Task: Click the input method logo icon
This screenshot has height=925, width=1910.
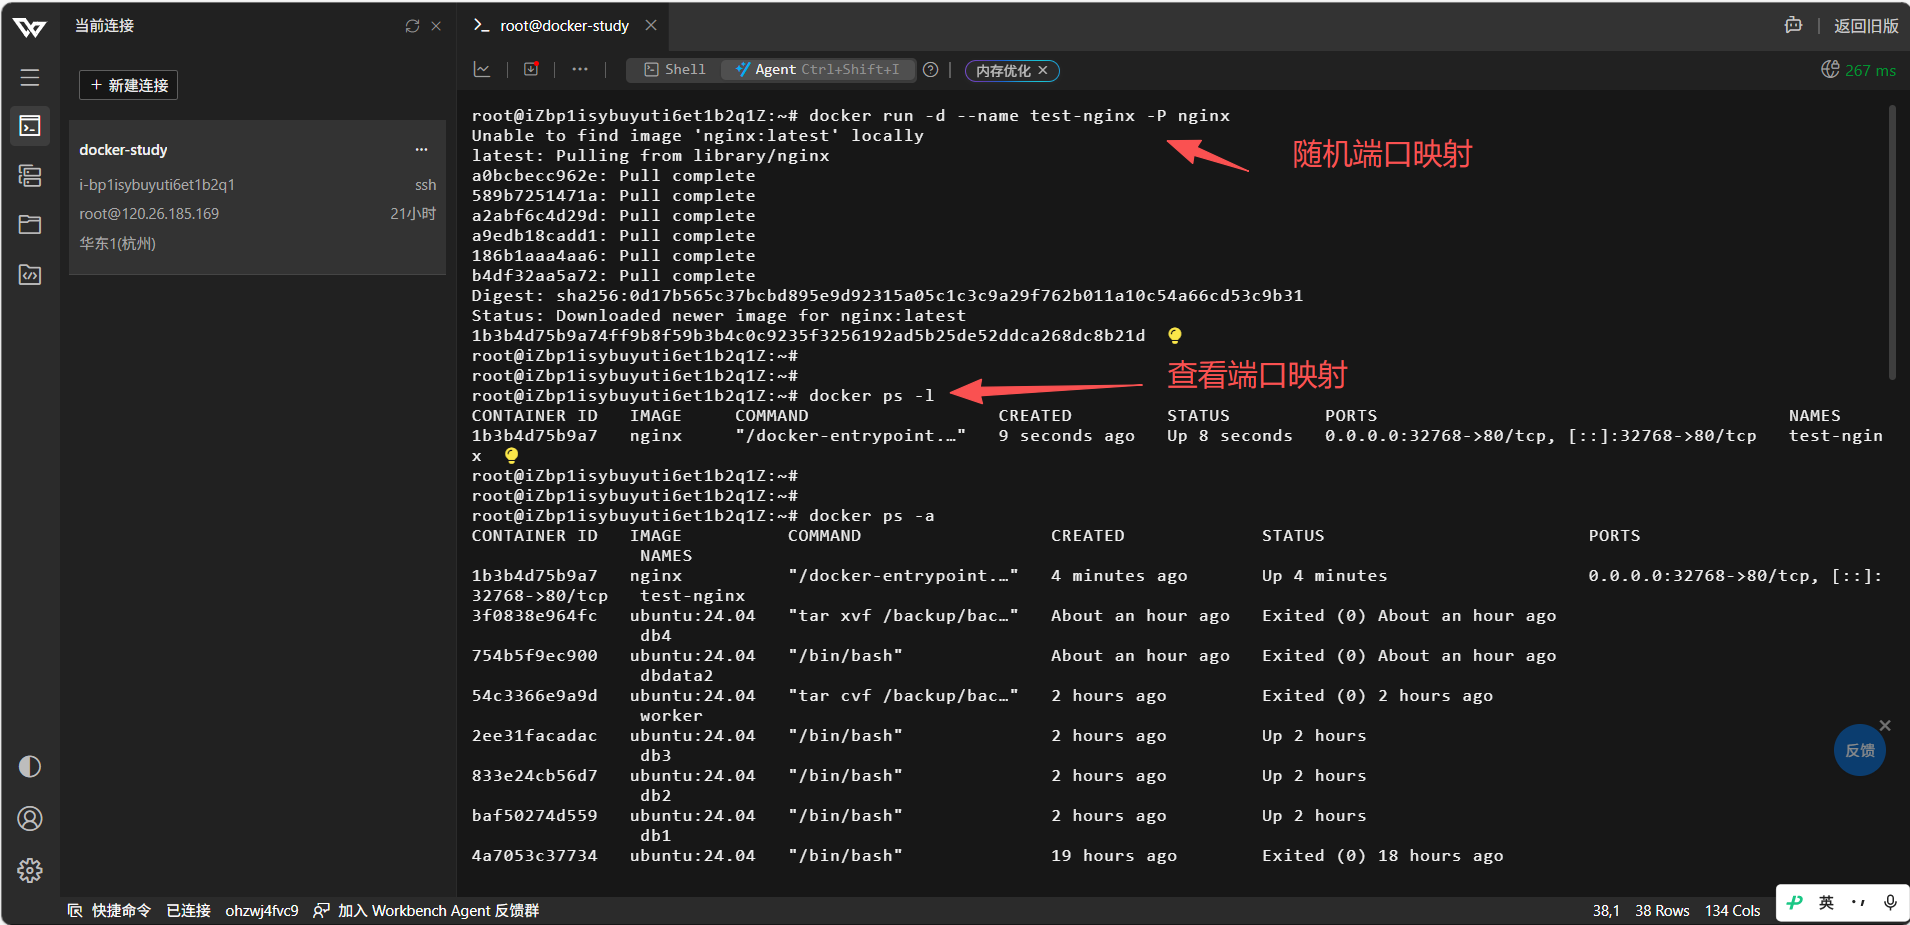Action: (x=1795, y=902)
